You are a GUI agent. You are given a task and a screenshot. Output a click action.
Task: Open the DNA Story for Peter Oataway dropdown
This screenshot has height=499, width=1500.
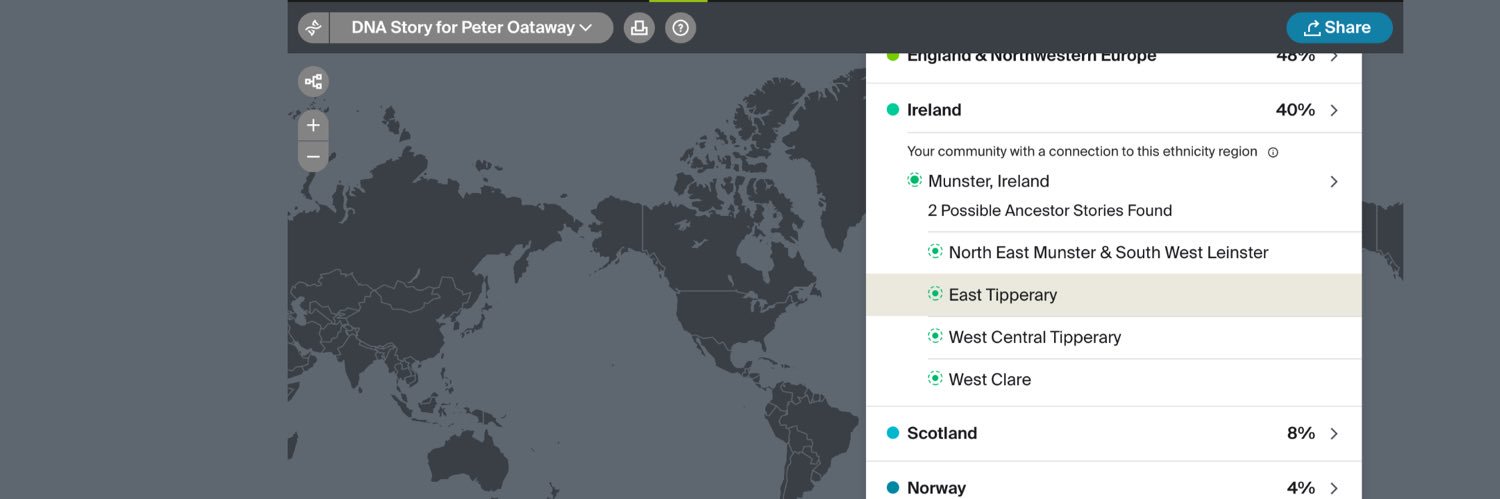pyautogui.click(x=471, y=28)
